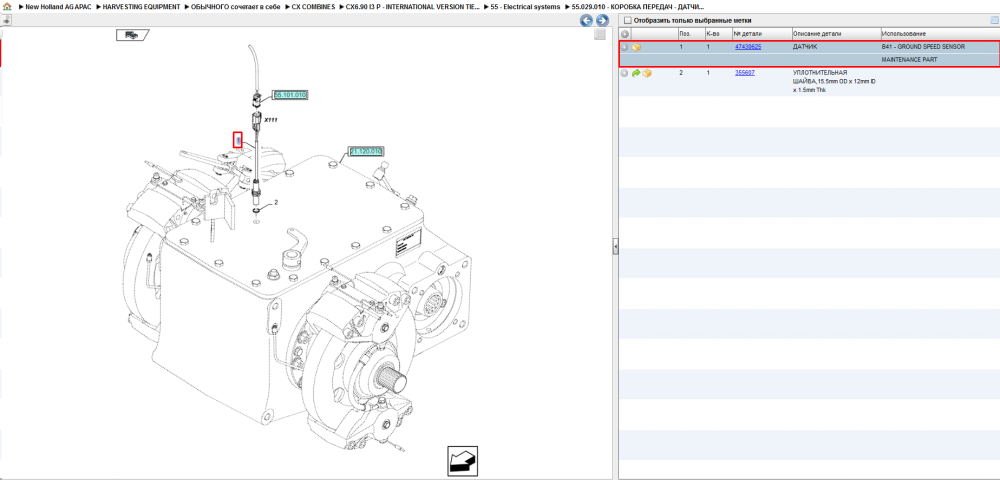Click the pin panel icon below home
The image size is (1000, 480).
click(x=6, y=20)
